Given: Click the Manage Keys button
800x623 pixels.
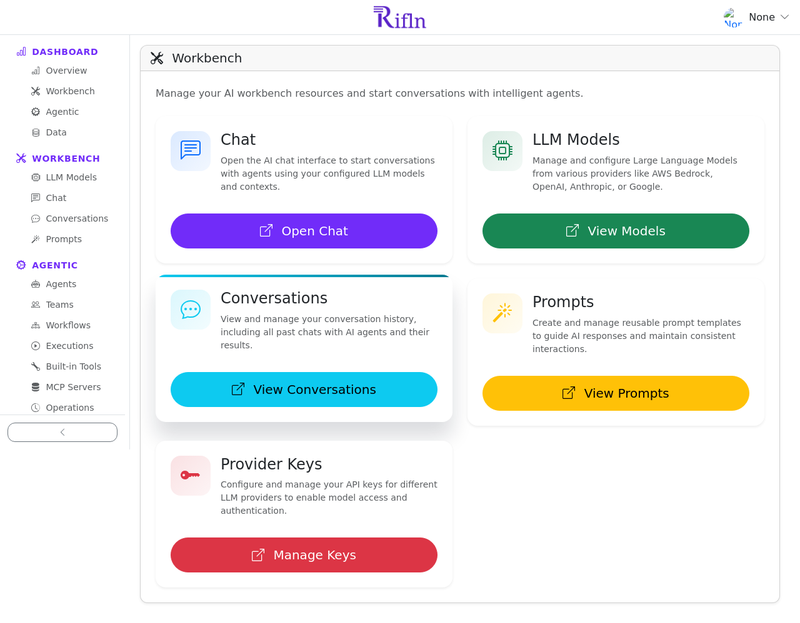Looking at the screenshot, I should pos(304,555).
